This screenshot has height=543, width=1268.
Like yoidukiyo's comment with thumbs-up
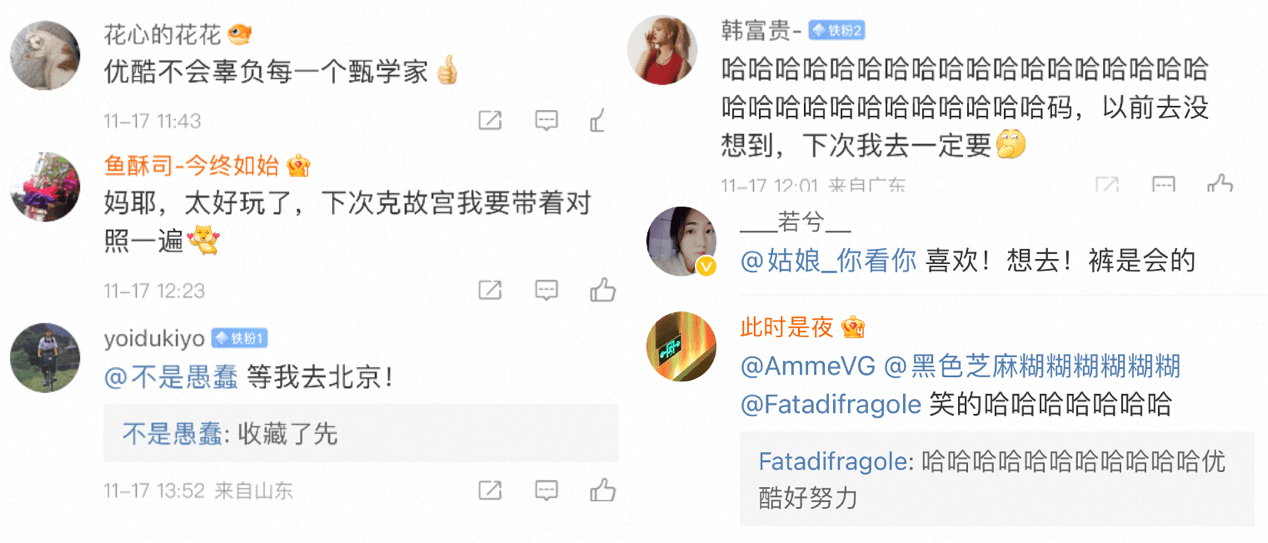[x=602, y=490]
